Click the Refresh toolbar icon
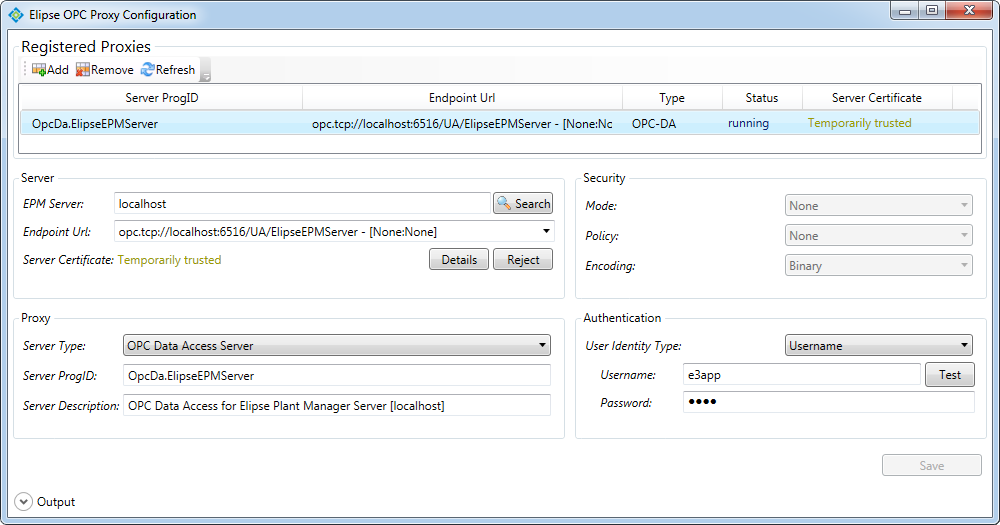 pyautogui.click(x=148, y=70)
